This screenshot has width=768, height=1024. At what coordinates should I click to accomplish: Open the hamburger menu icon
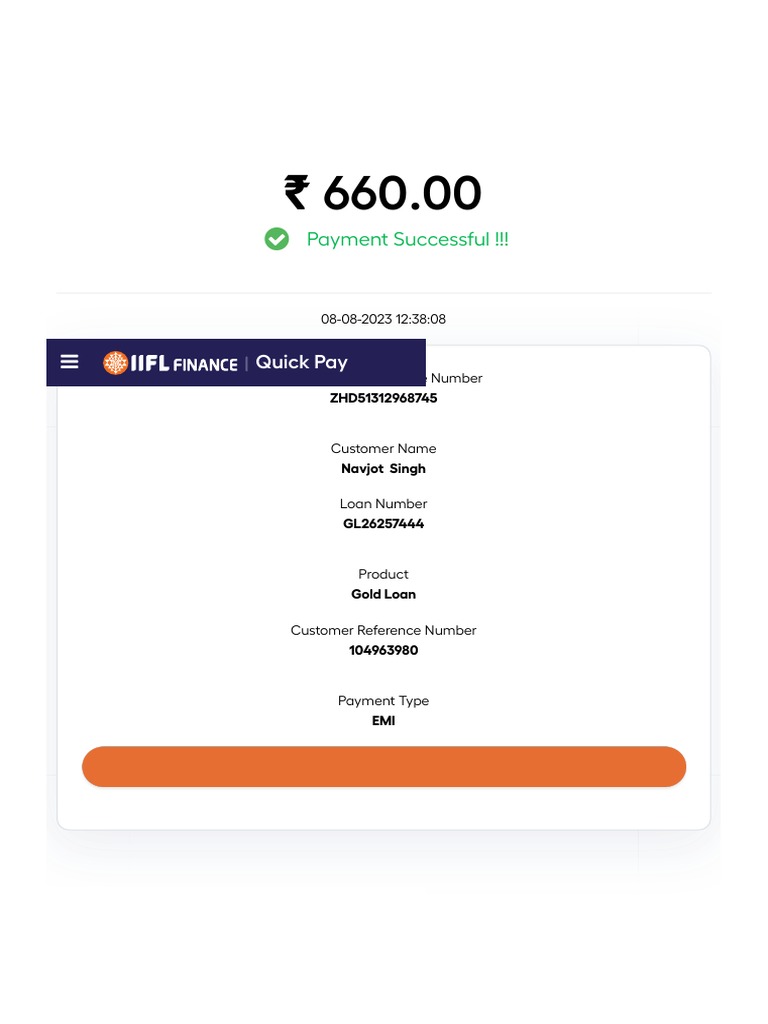[x=69, y=362]
